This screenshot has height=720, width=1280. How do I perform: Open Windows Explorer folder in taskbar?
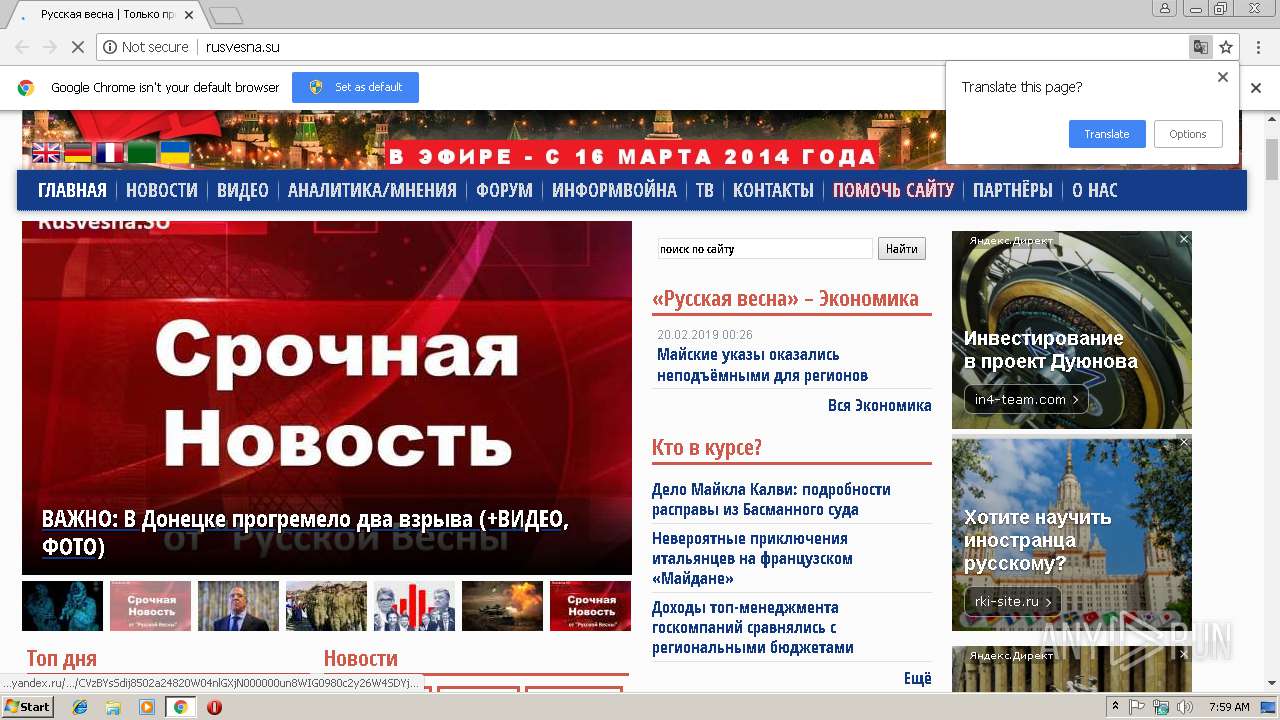[114, 707]
